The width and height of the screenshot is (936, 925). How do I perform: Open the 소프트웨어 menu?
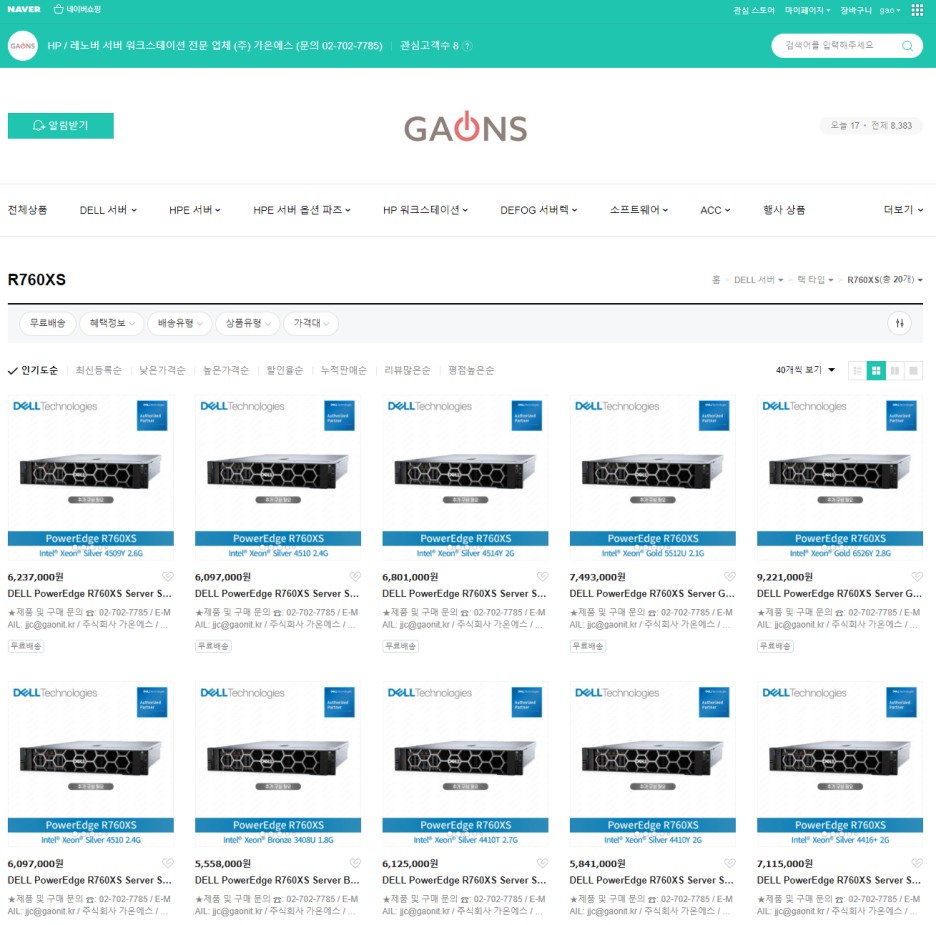639,210
